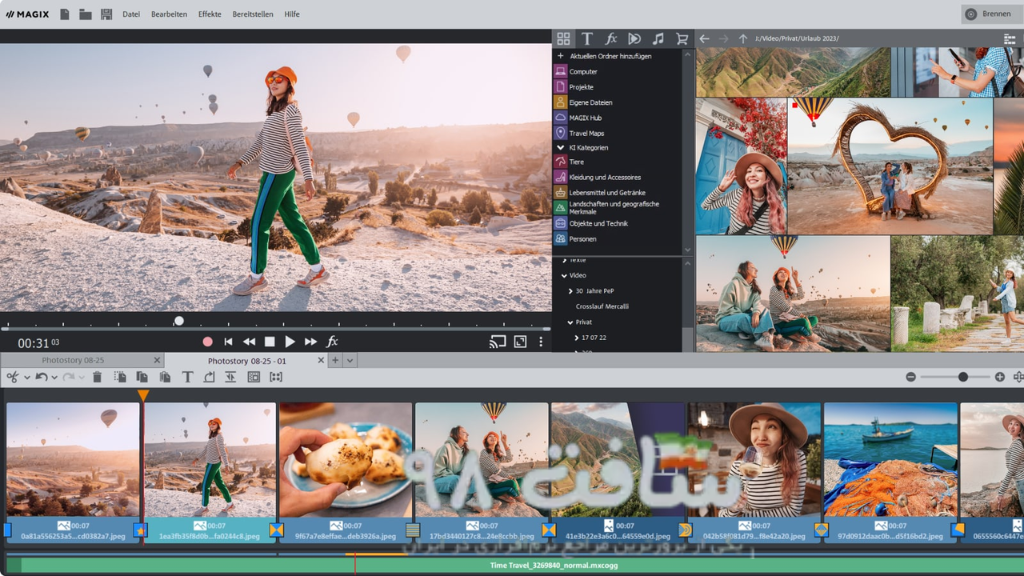The width and height of the screenshot is (1024, 576).
Task: Open project with folder icon in top bar
Action: tap(85, 14)
